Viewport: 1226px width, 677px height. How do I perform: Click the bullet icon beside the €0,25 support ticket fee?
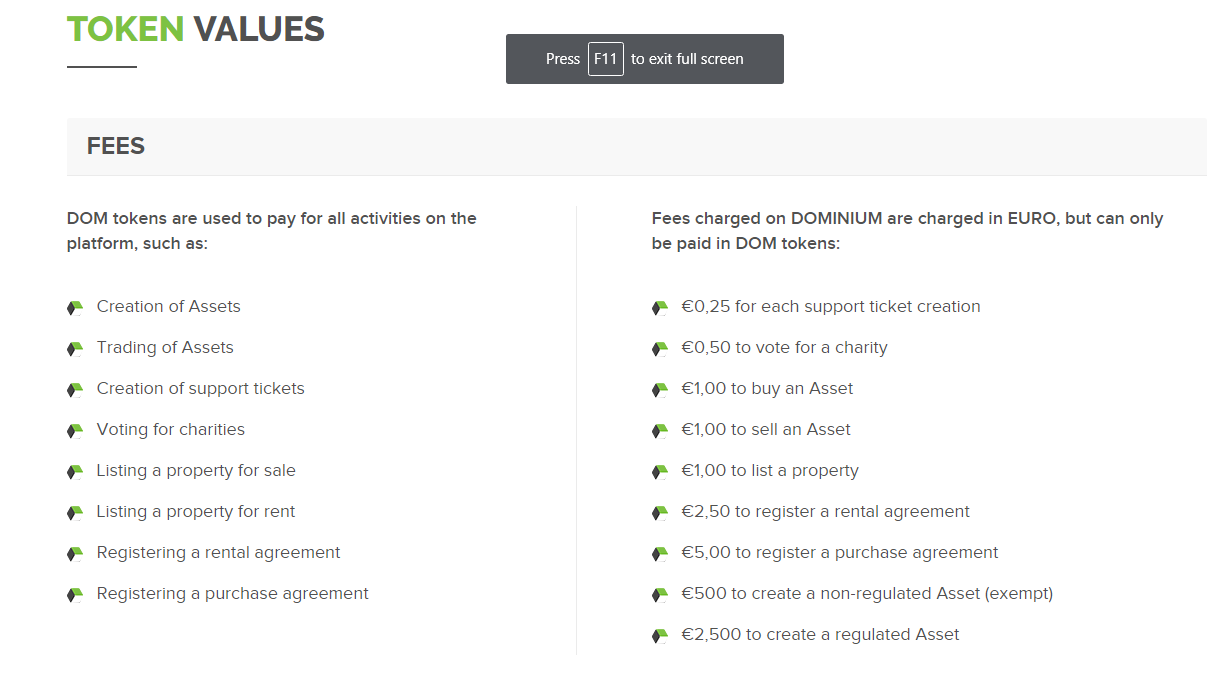(x=660, y=308)
